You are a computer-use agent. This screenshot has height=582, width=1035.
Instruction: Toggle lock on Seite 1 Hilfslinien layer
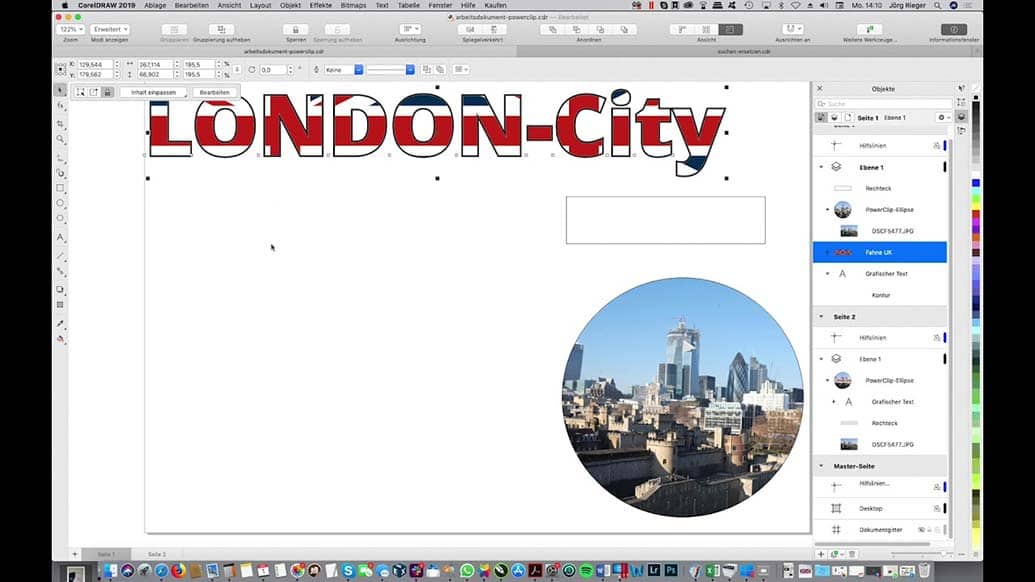pyautogui.click(x=936, y=146)
